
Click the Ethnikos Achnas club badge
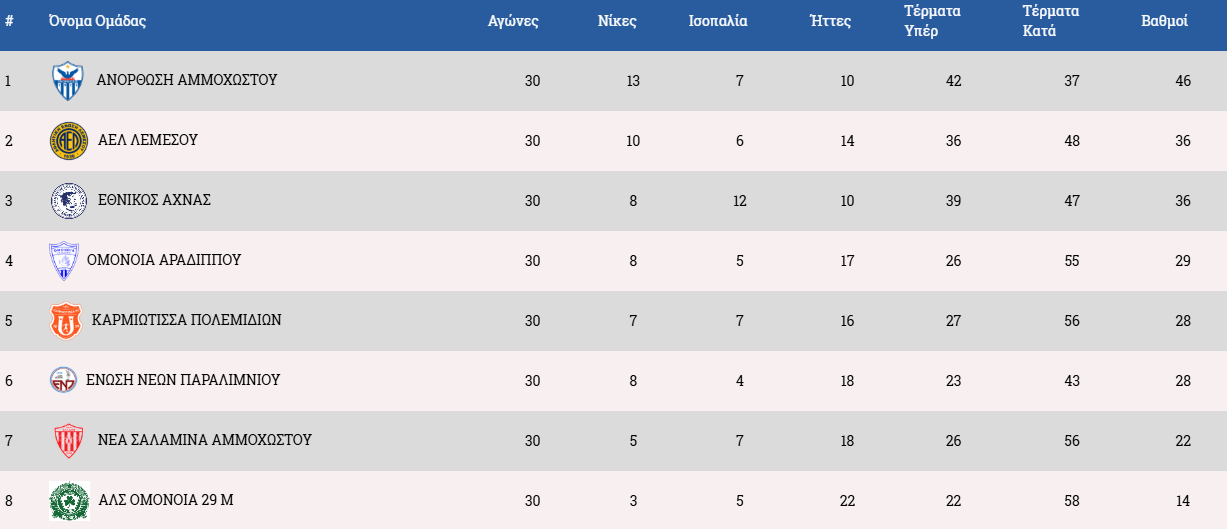[x=68, y=201]
